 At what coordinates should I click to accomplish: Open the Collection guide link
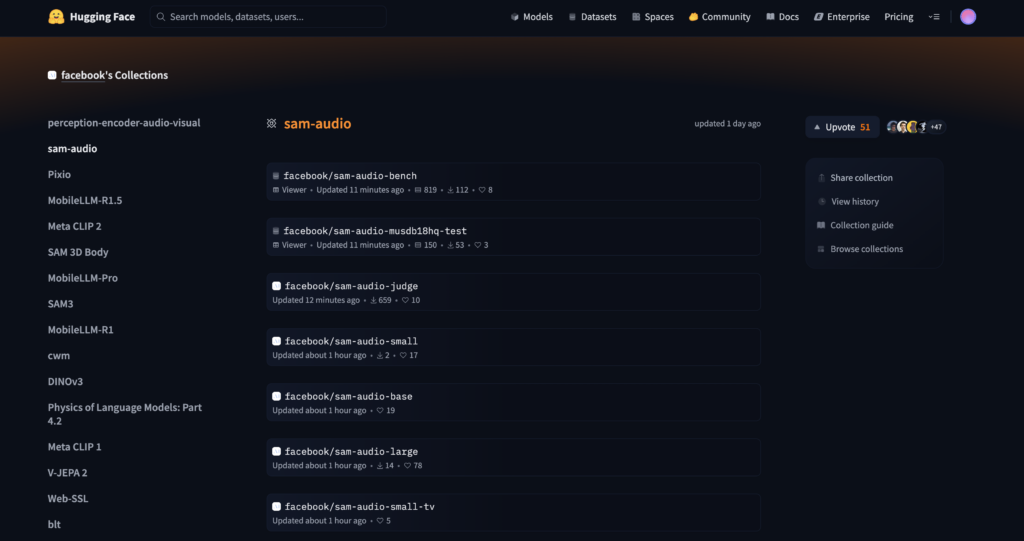pyautogui.click(x=861, y=226)
